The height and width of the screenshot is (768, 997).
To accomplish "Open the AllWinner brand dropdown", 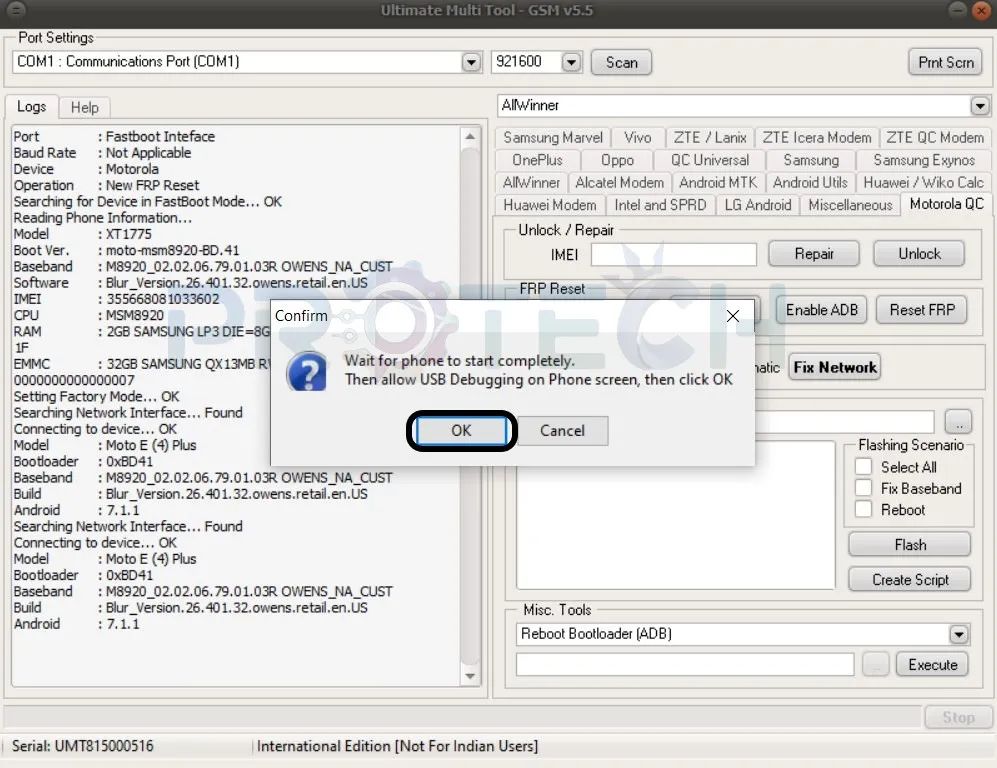I will [x=980, y=106].
